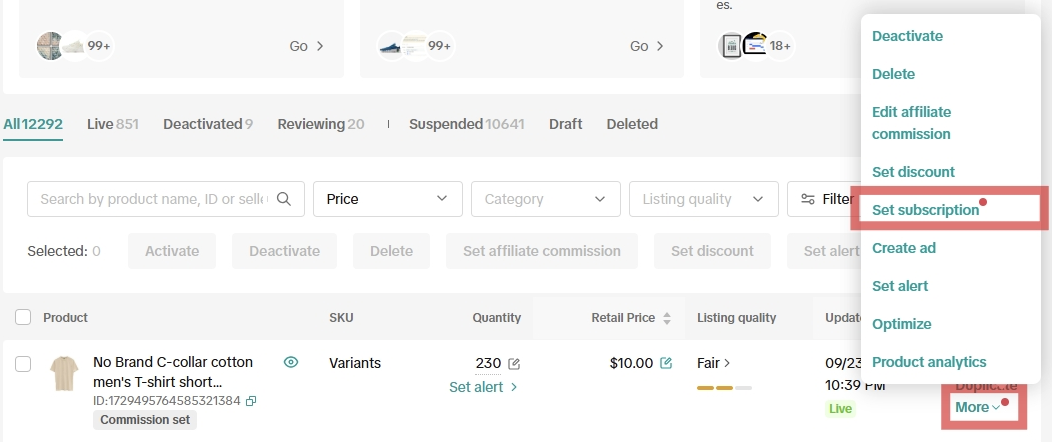Viewport: 1052px width, 442px height.
Task: Expand the More actions menu
Action: [977, 407]
